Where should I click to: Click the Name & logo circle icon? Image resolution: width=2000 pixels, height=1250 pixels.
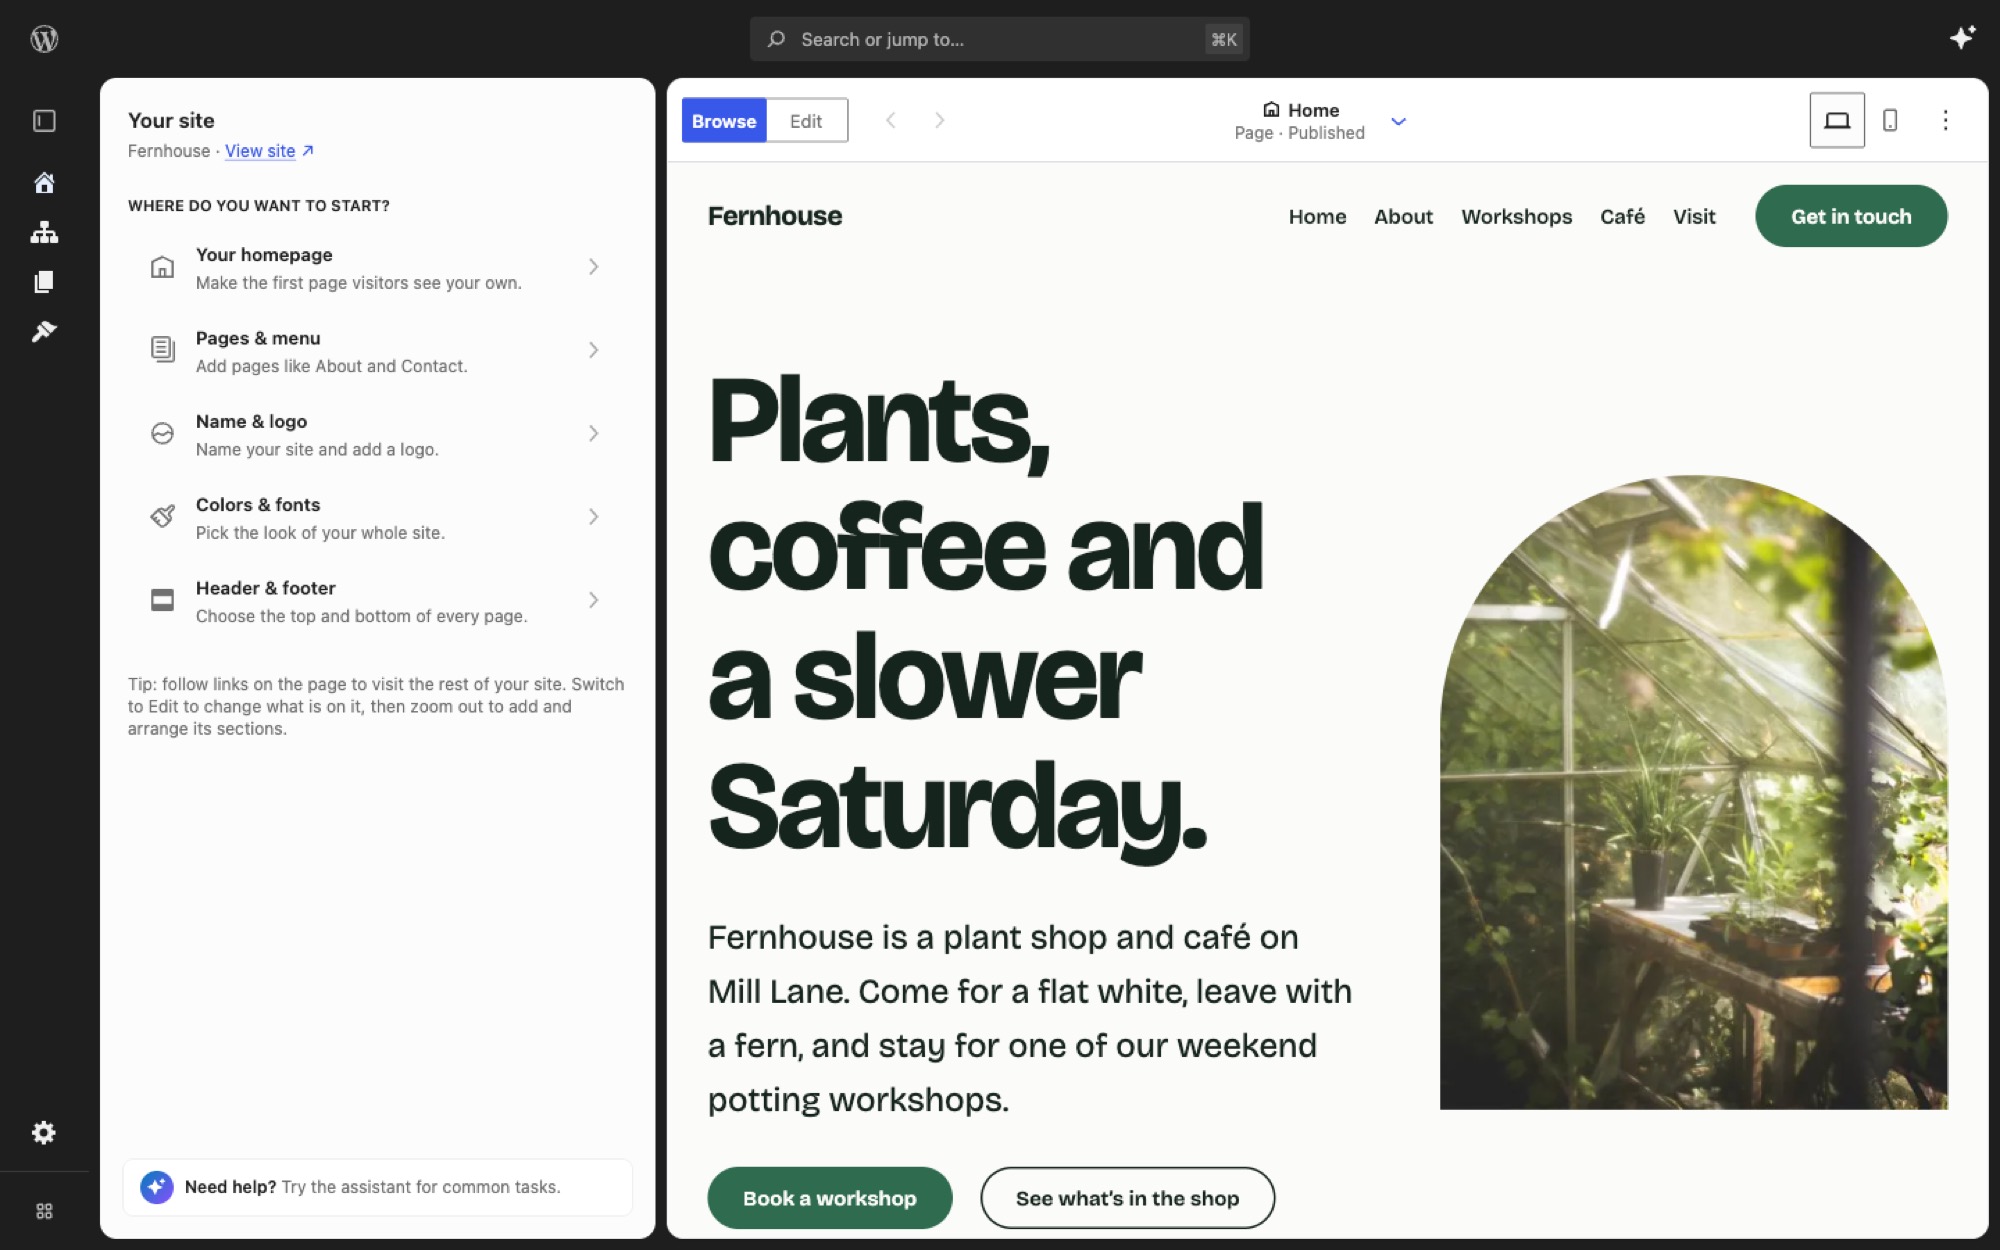[x=162, y=433]
